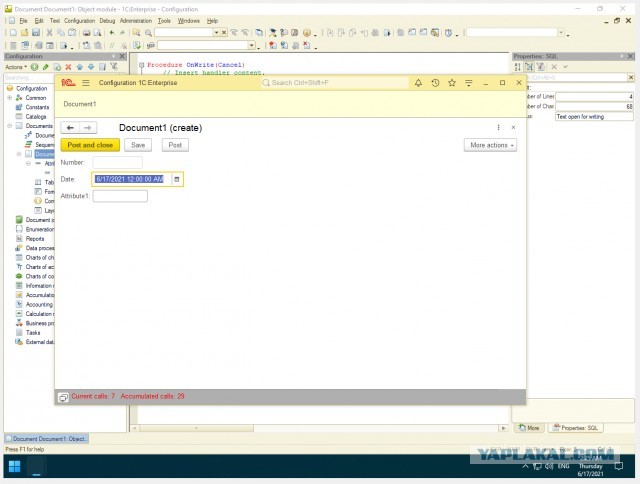Open the hamburger main menu in 1C window
The width and height of the screenshot is (640, 484).
tap(86, 83)
